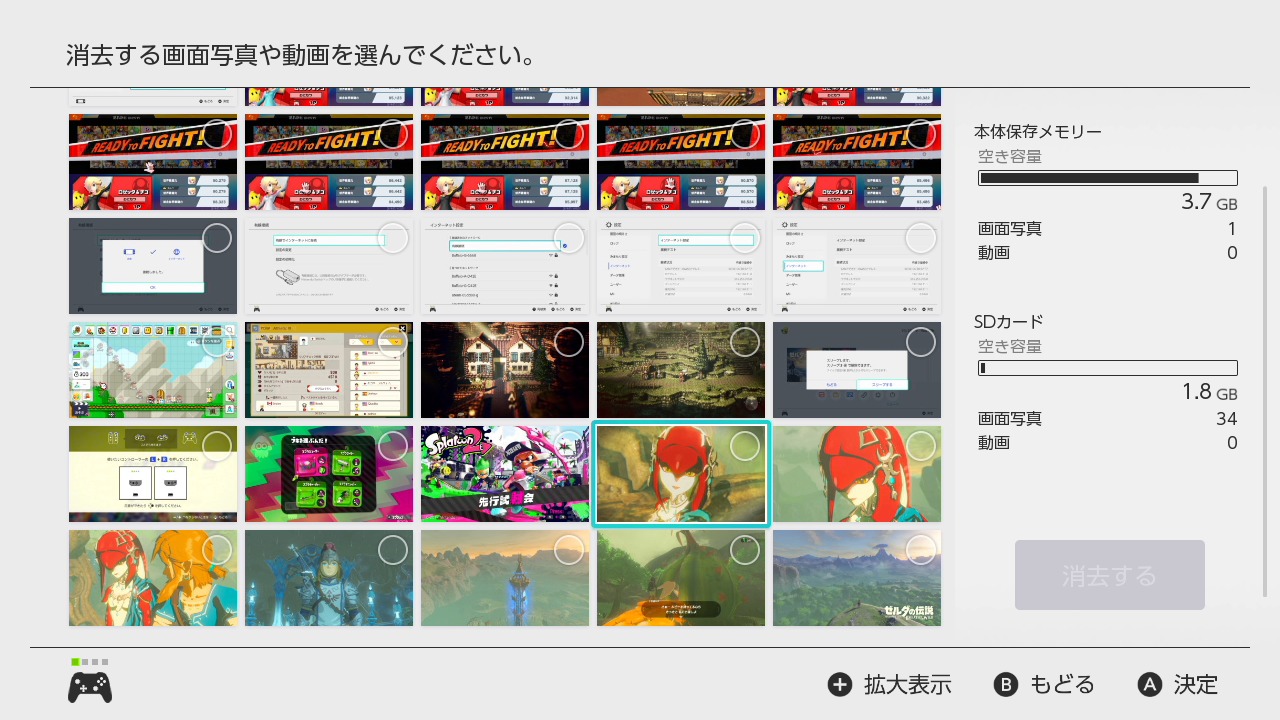Screen dimensions: 1280x720
Task: Click the controller icon at bottom left
Action: 90,687
